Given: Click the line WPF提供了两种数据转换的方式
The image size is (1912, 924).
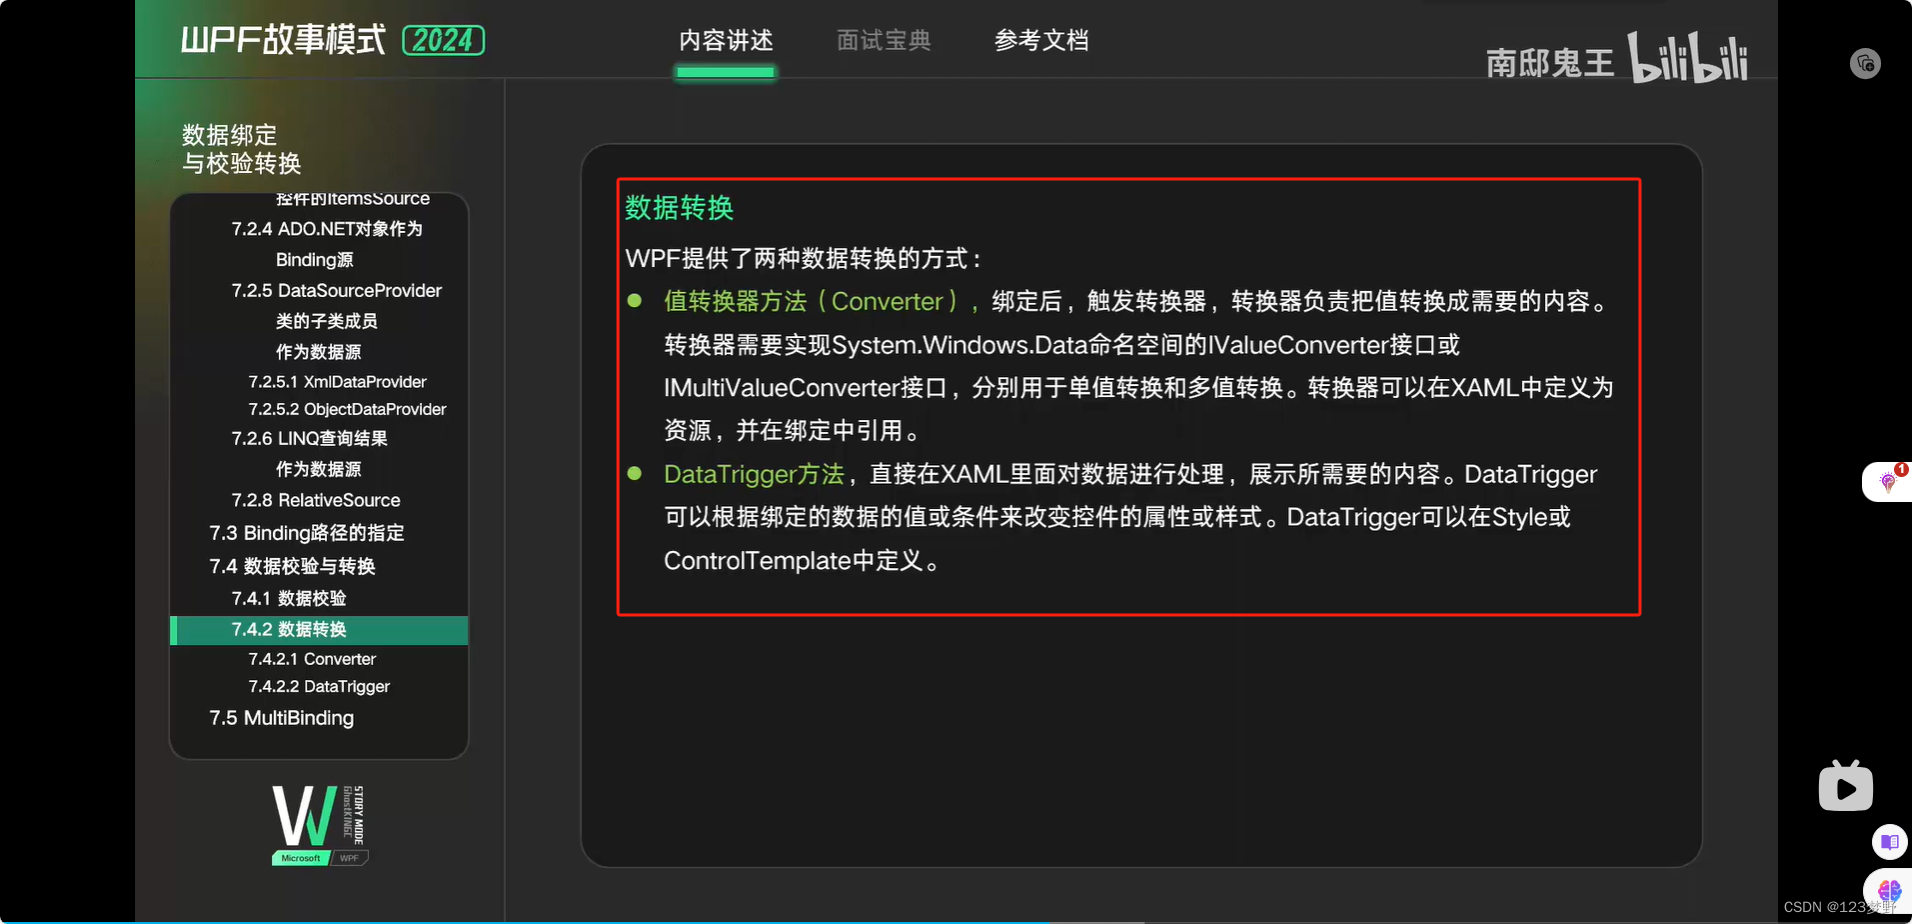Looking at the screenshot, I should coord(804,258).
